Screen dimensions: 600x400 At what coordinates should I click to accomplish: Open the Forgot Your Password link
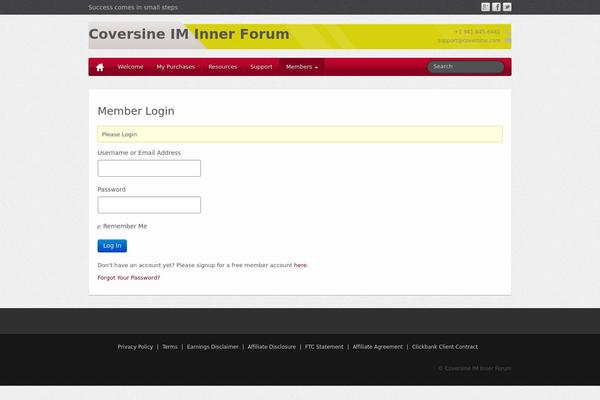coord(129,278)
